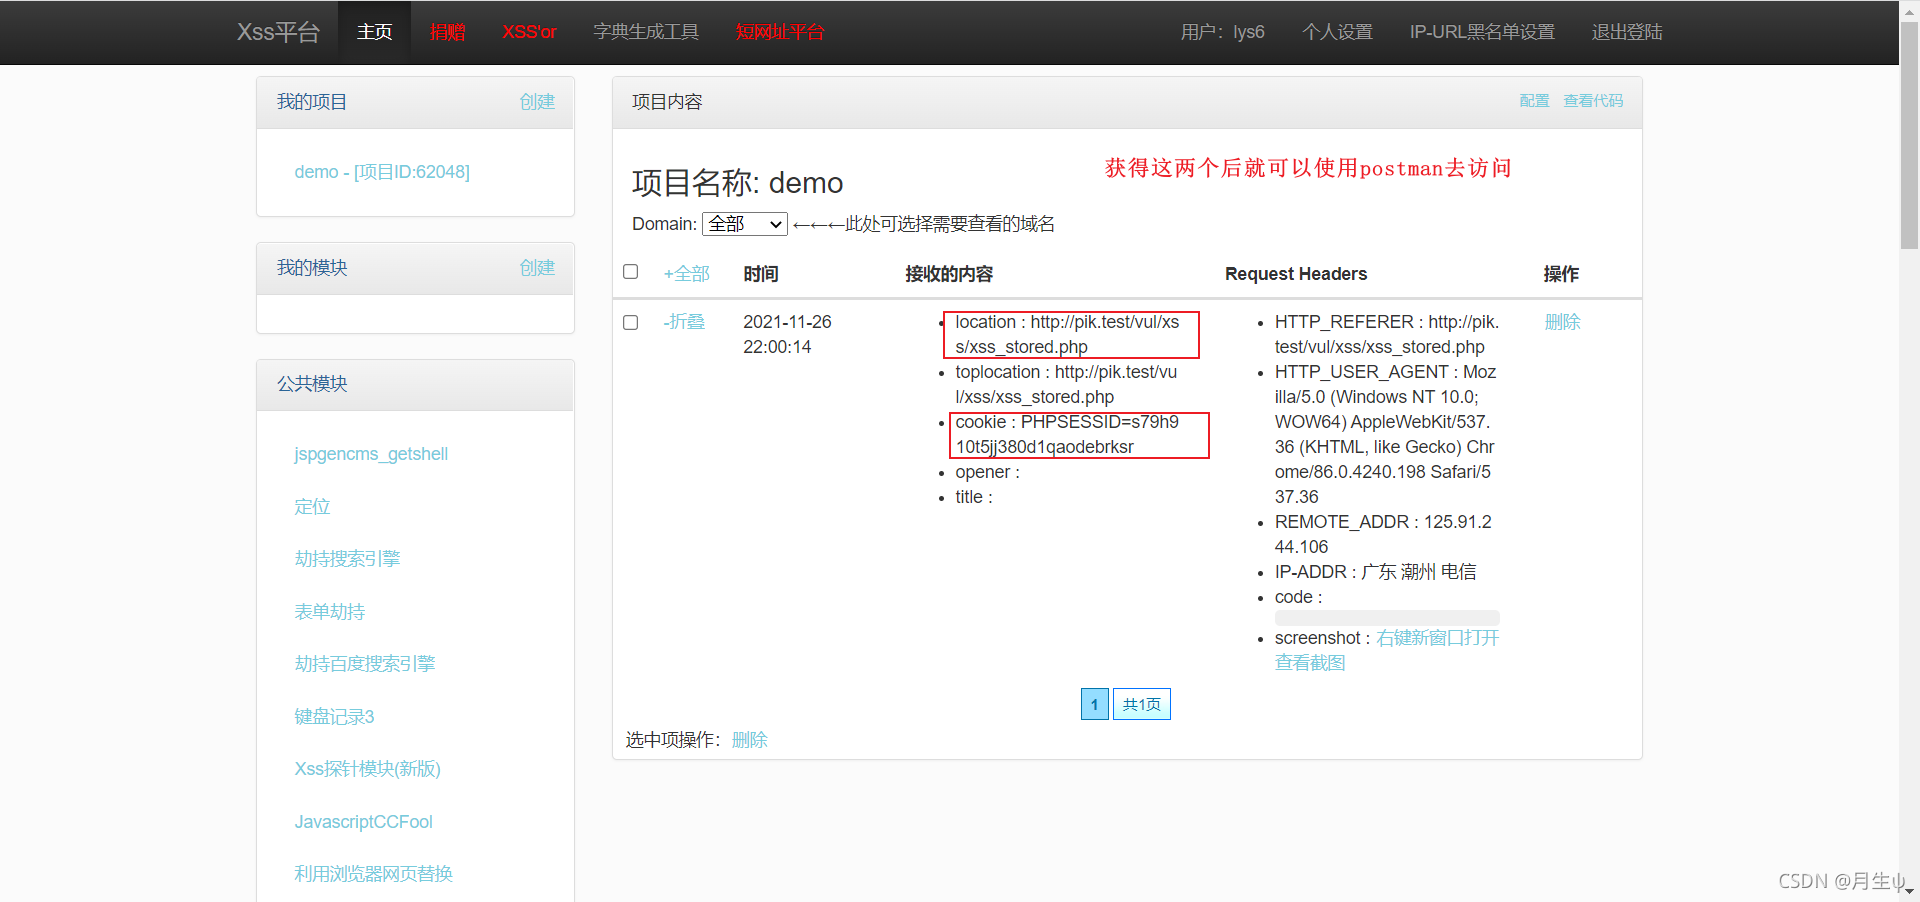The width and height of the screenshot is (1920, 902).
Task: Collapse the record with -折叠
Action: coord(684,322)
